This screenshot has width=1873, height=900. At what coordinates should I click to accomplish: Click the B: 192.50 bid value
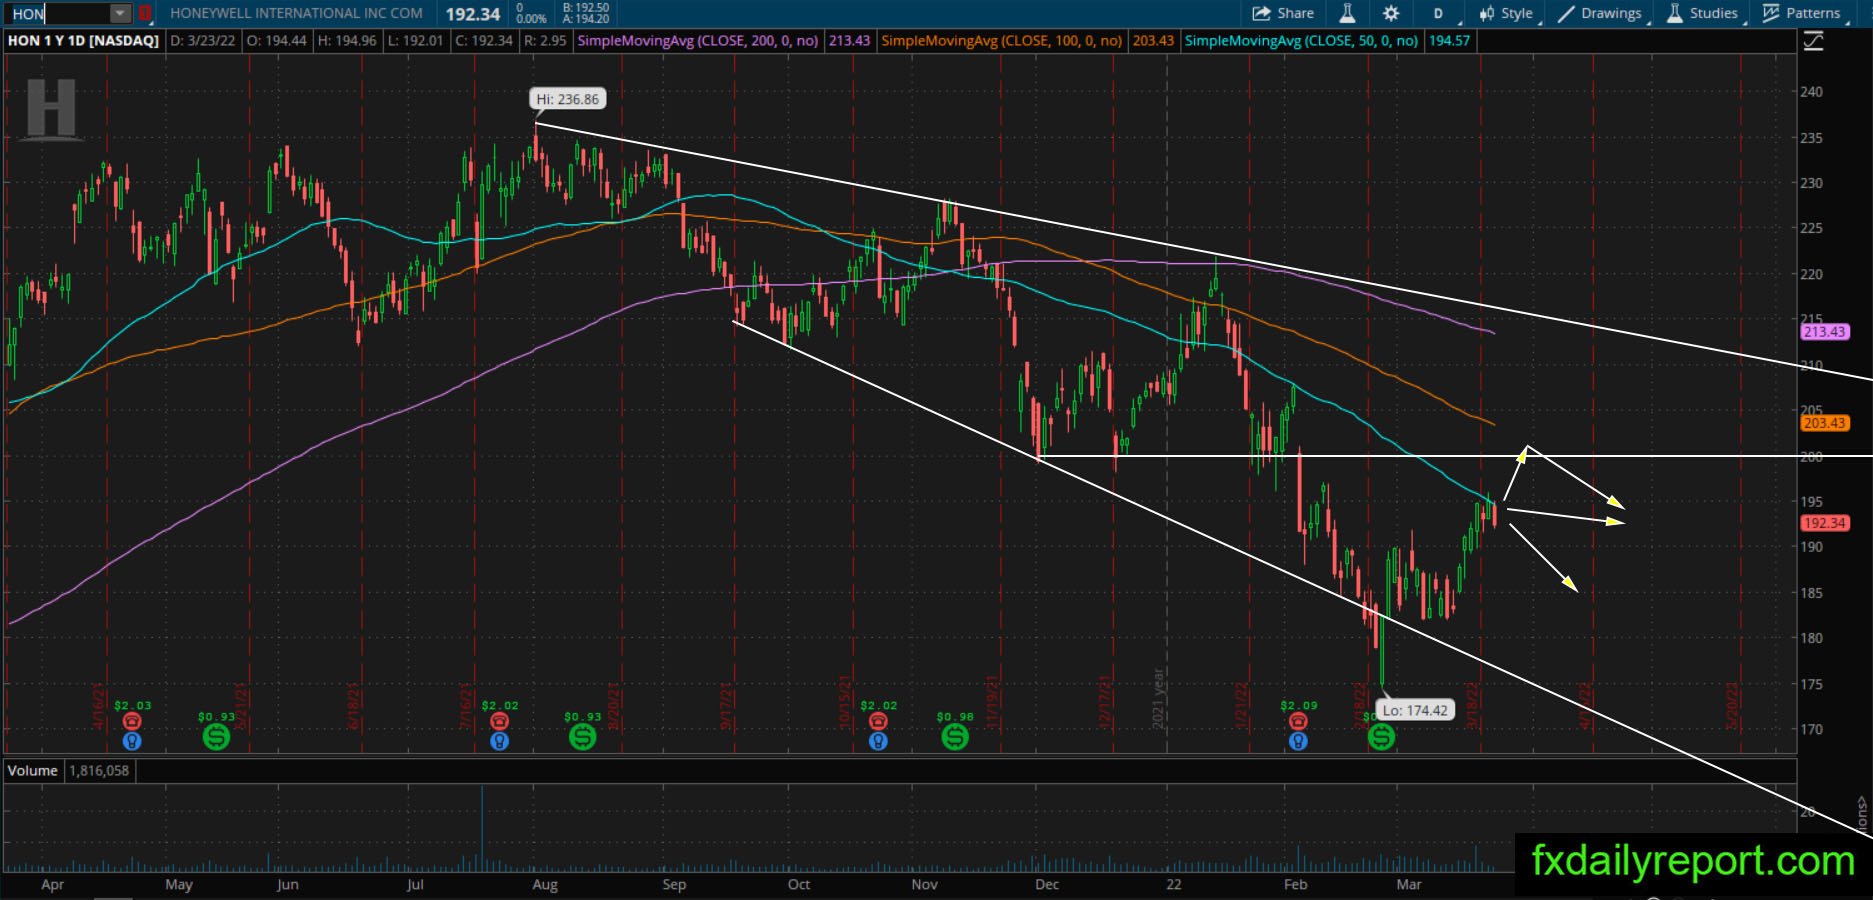(x=586, y=8)
